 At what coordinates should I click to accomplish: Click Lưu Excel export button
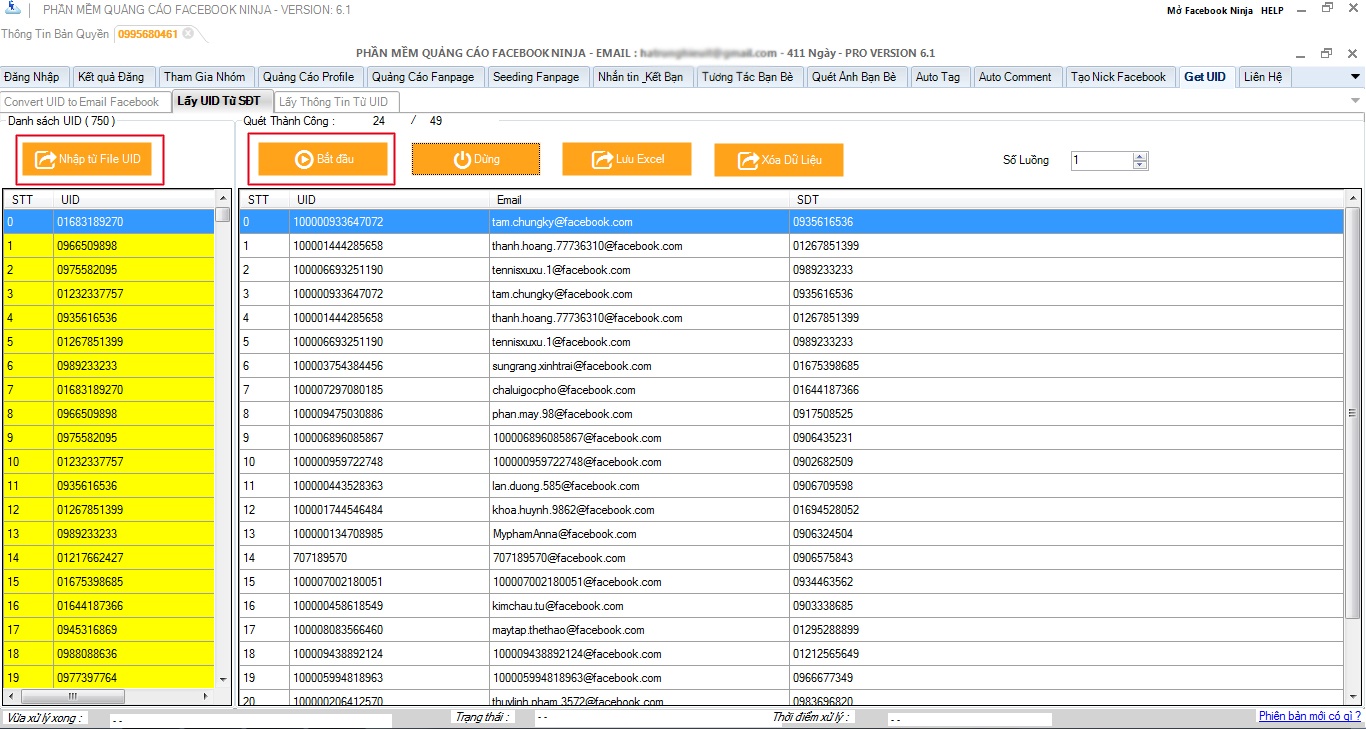click(627, 159)
